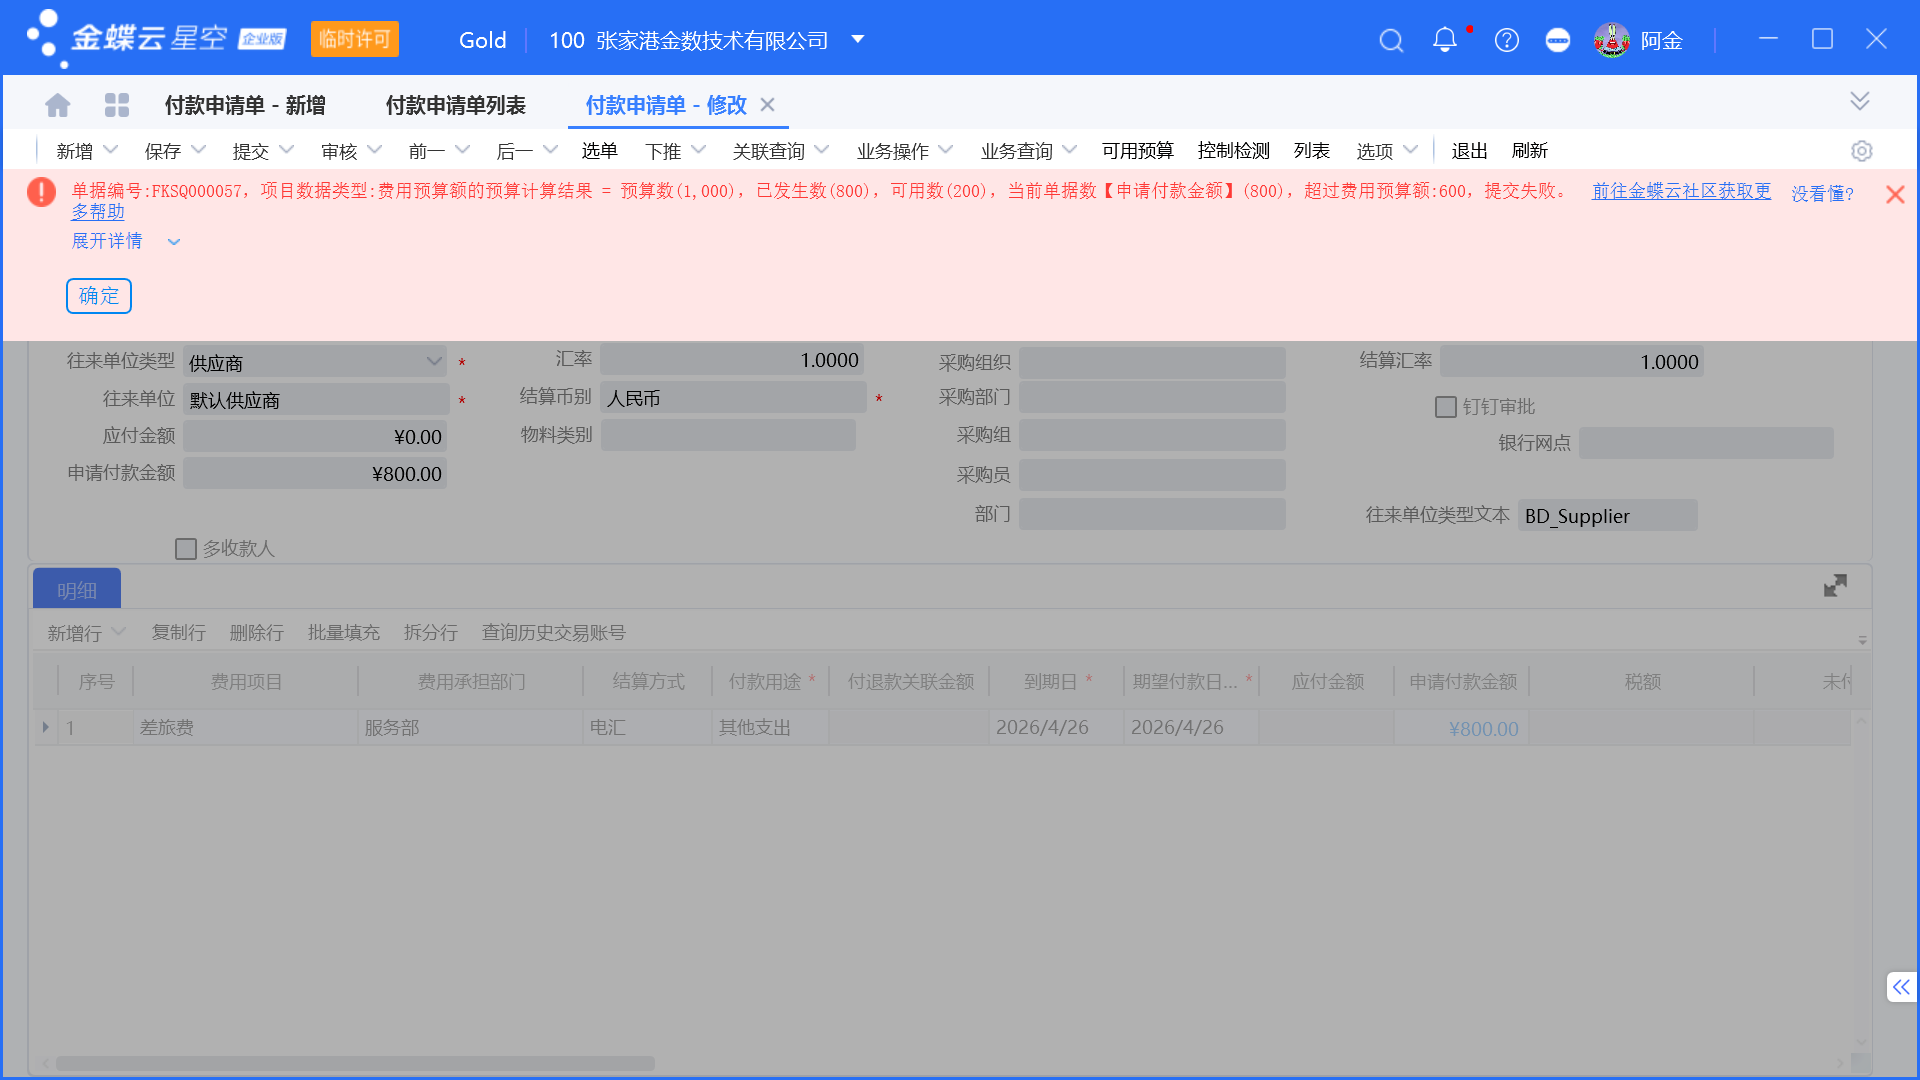Expand the 明细 grid to fullscreen
1920x1080 pixels.
point(1835,586)
